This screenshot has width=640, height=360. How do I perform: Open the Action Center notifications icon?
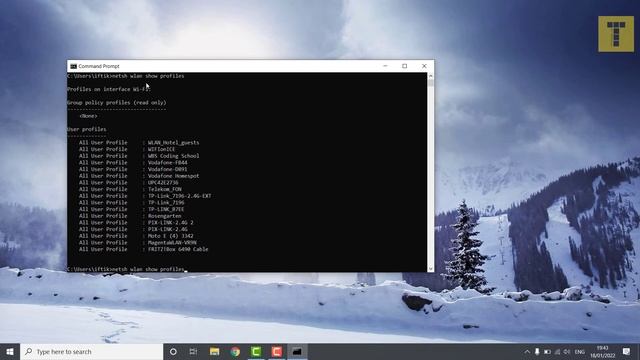coord(627,351)
